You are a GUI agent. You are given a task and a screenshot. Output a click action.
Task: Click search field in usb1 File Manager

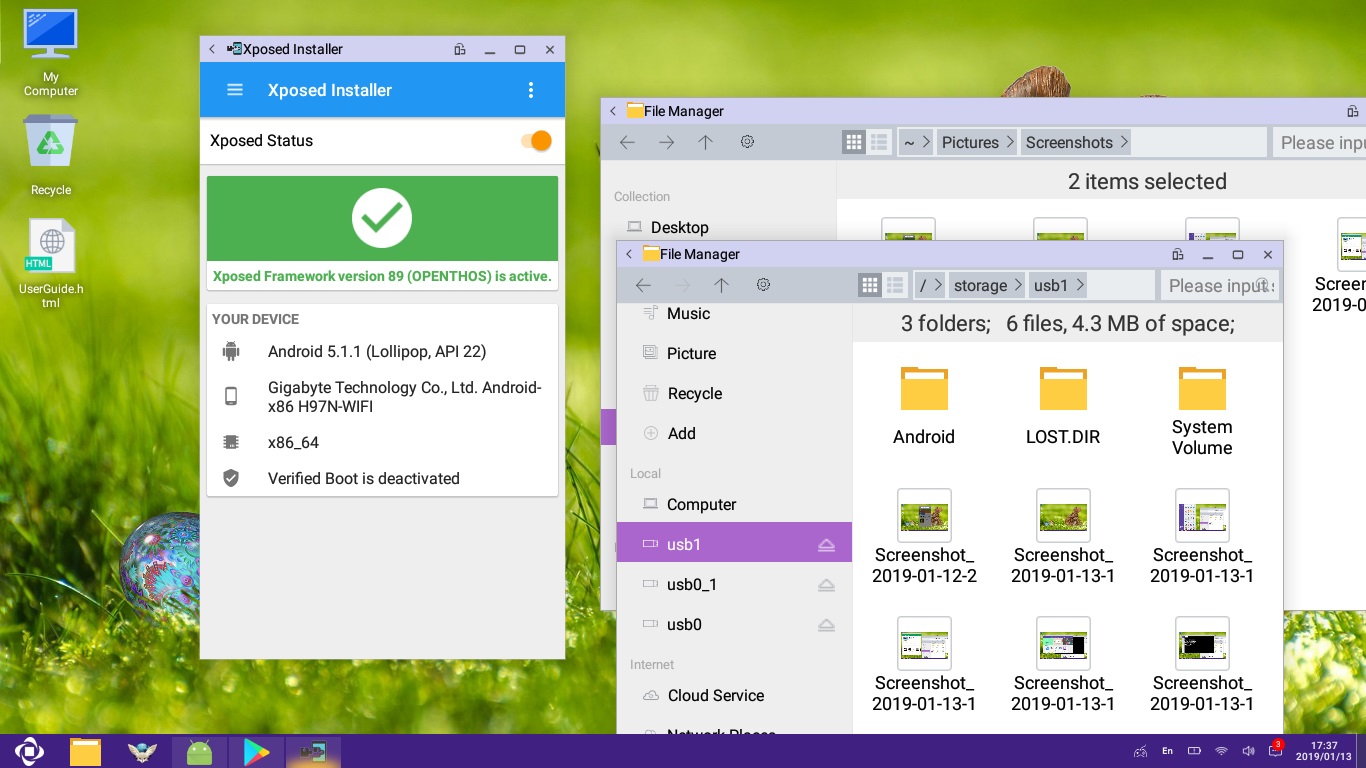coord(1218,286)
